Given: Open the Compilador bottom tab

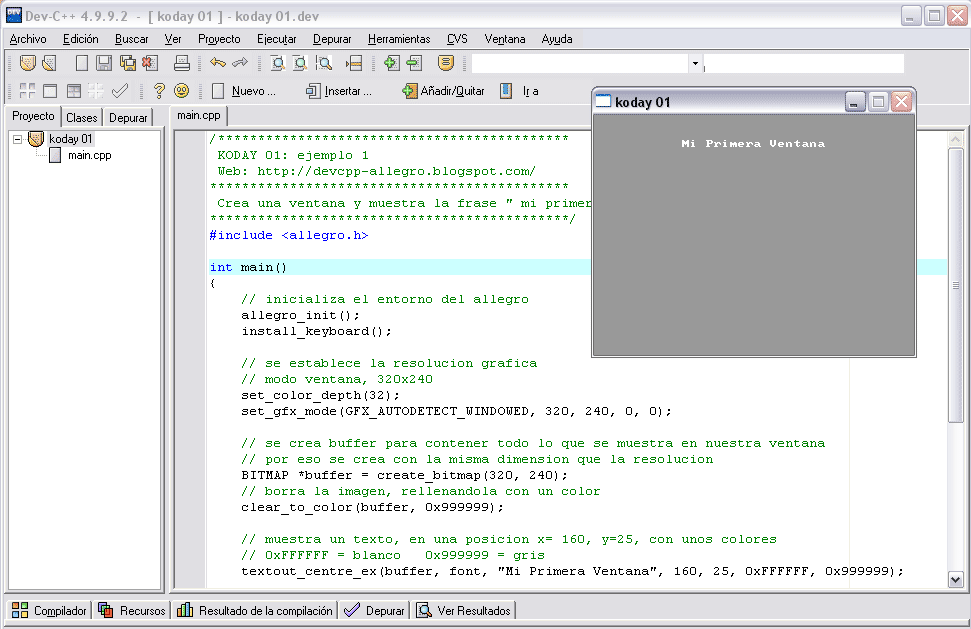Looking at the screenshot, I should (49, 610).
